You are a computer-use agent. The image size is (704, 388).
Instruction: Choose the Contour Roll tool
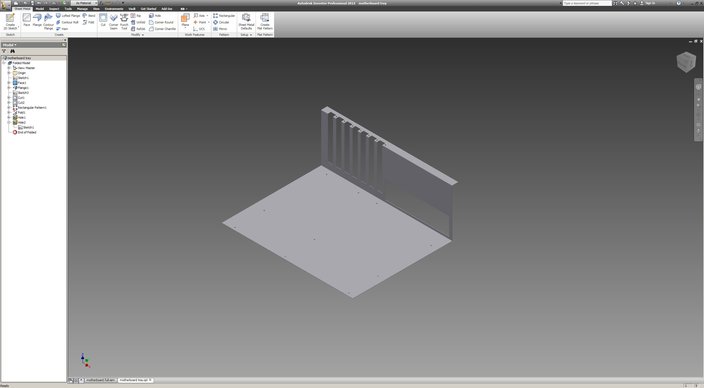pyautogui.click(x=67, y=22)
